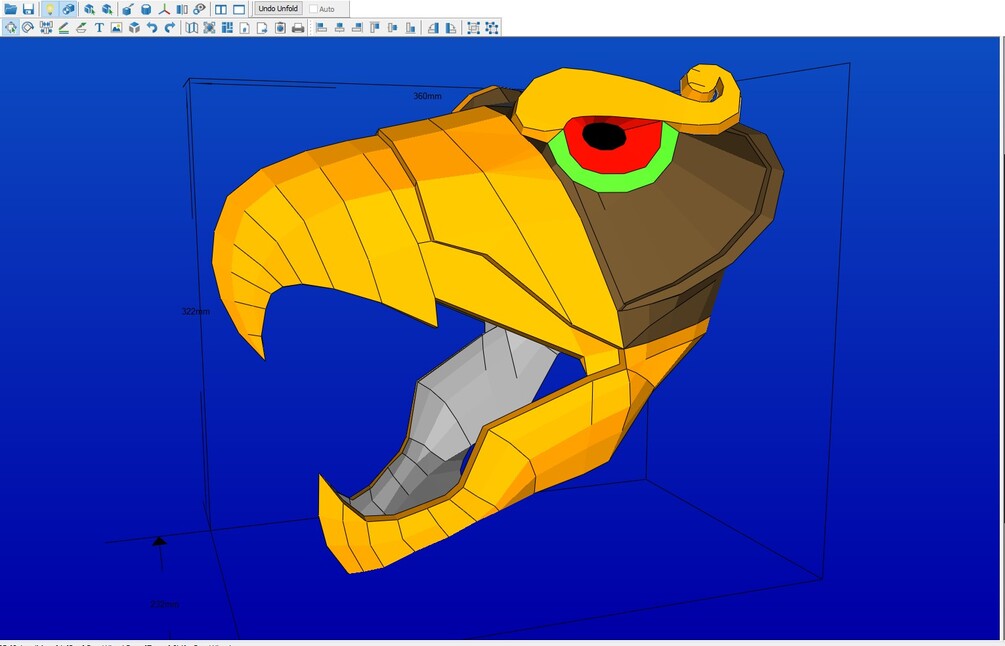This screenshot has width=1005, height=646.
Task: Click the 360mm dimension label
Action: (x=428, y=96)
